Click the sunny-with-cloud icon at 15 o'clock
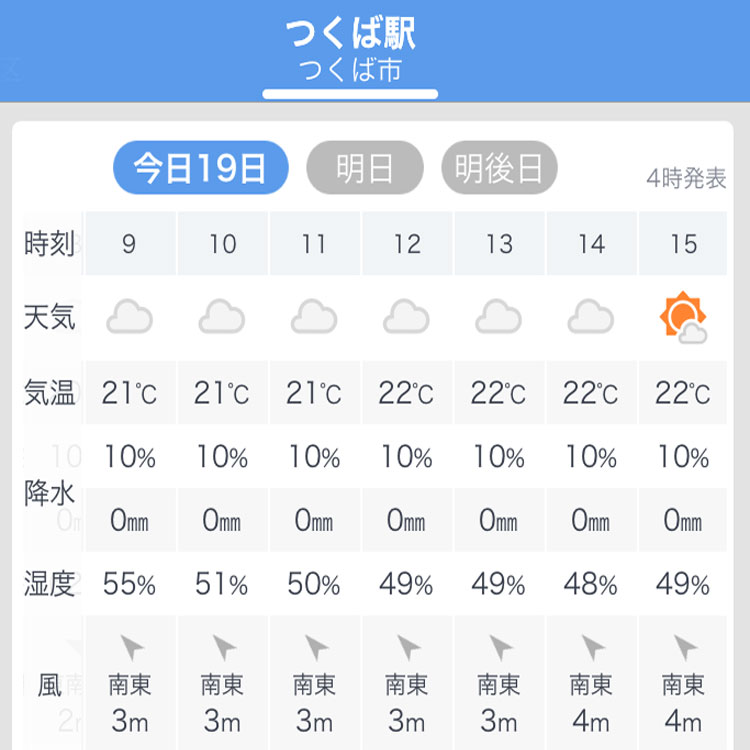750x750 pixels. point(683,317)
